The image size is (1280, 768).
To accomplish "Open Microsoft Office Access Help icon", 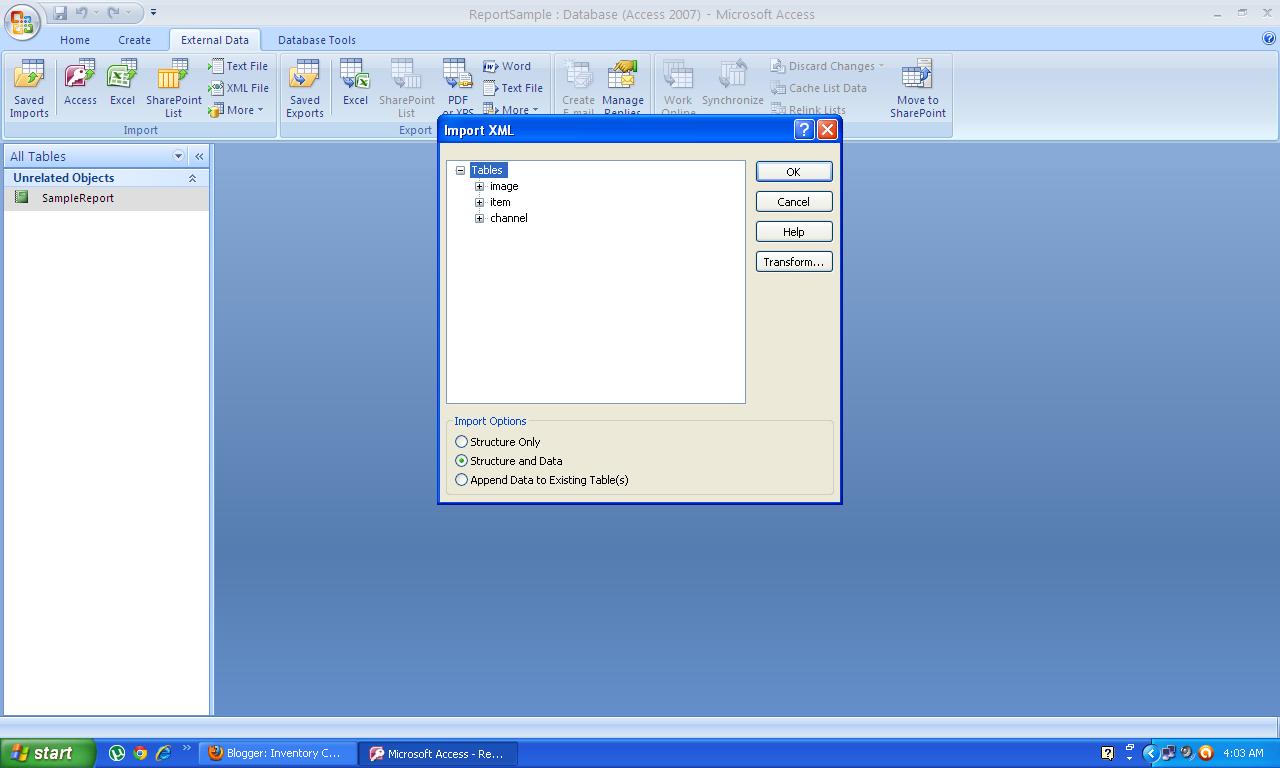I will [1269, 39].
